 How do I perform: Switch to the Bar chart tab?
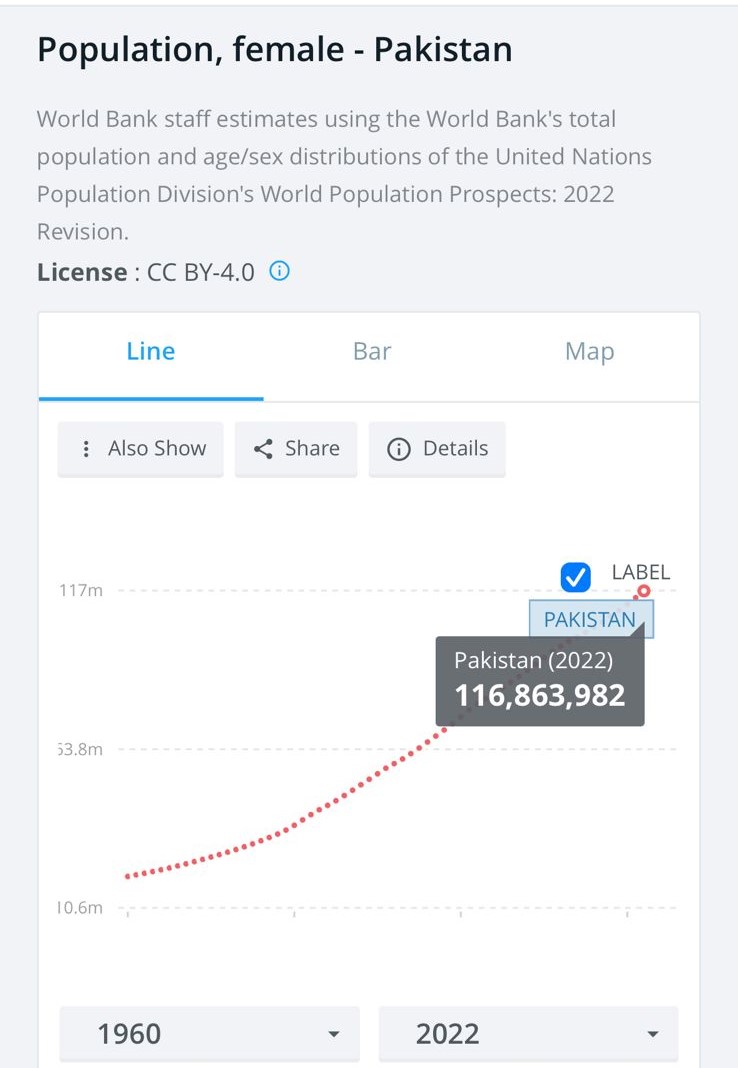click(x=372, y=352)
